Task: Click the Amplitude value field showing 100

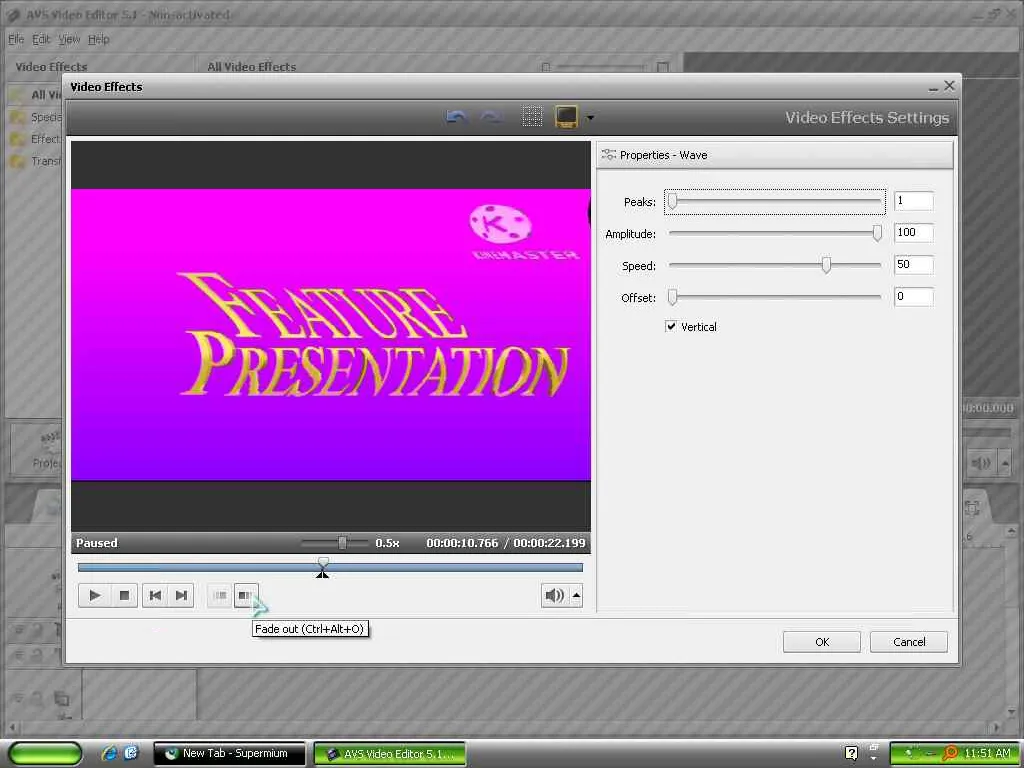Action: click(913, 232)
